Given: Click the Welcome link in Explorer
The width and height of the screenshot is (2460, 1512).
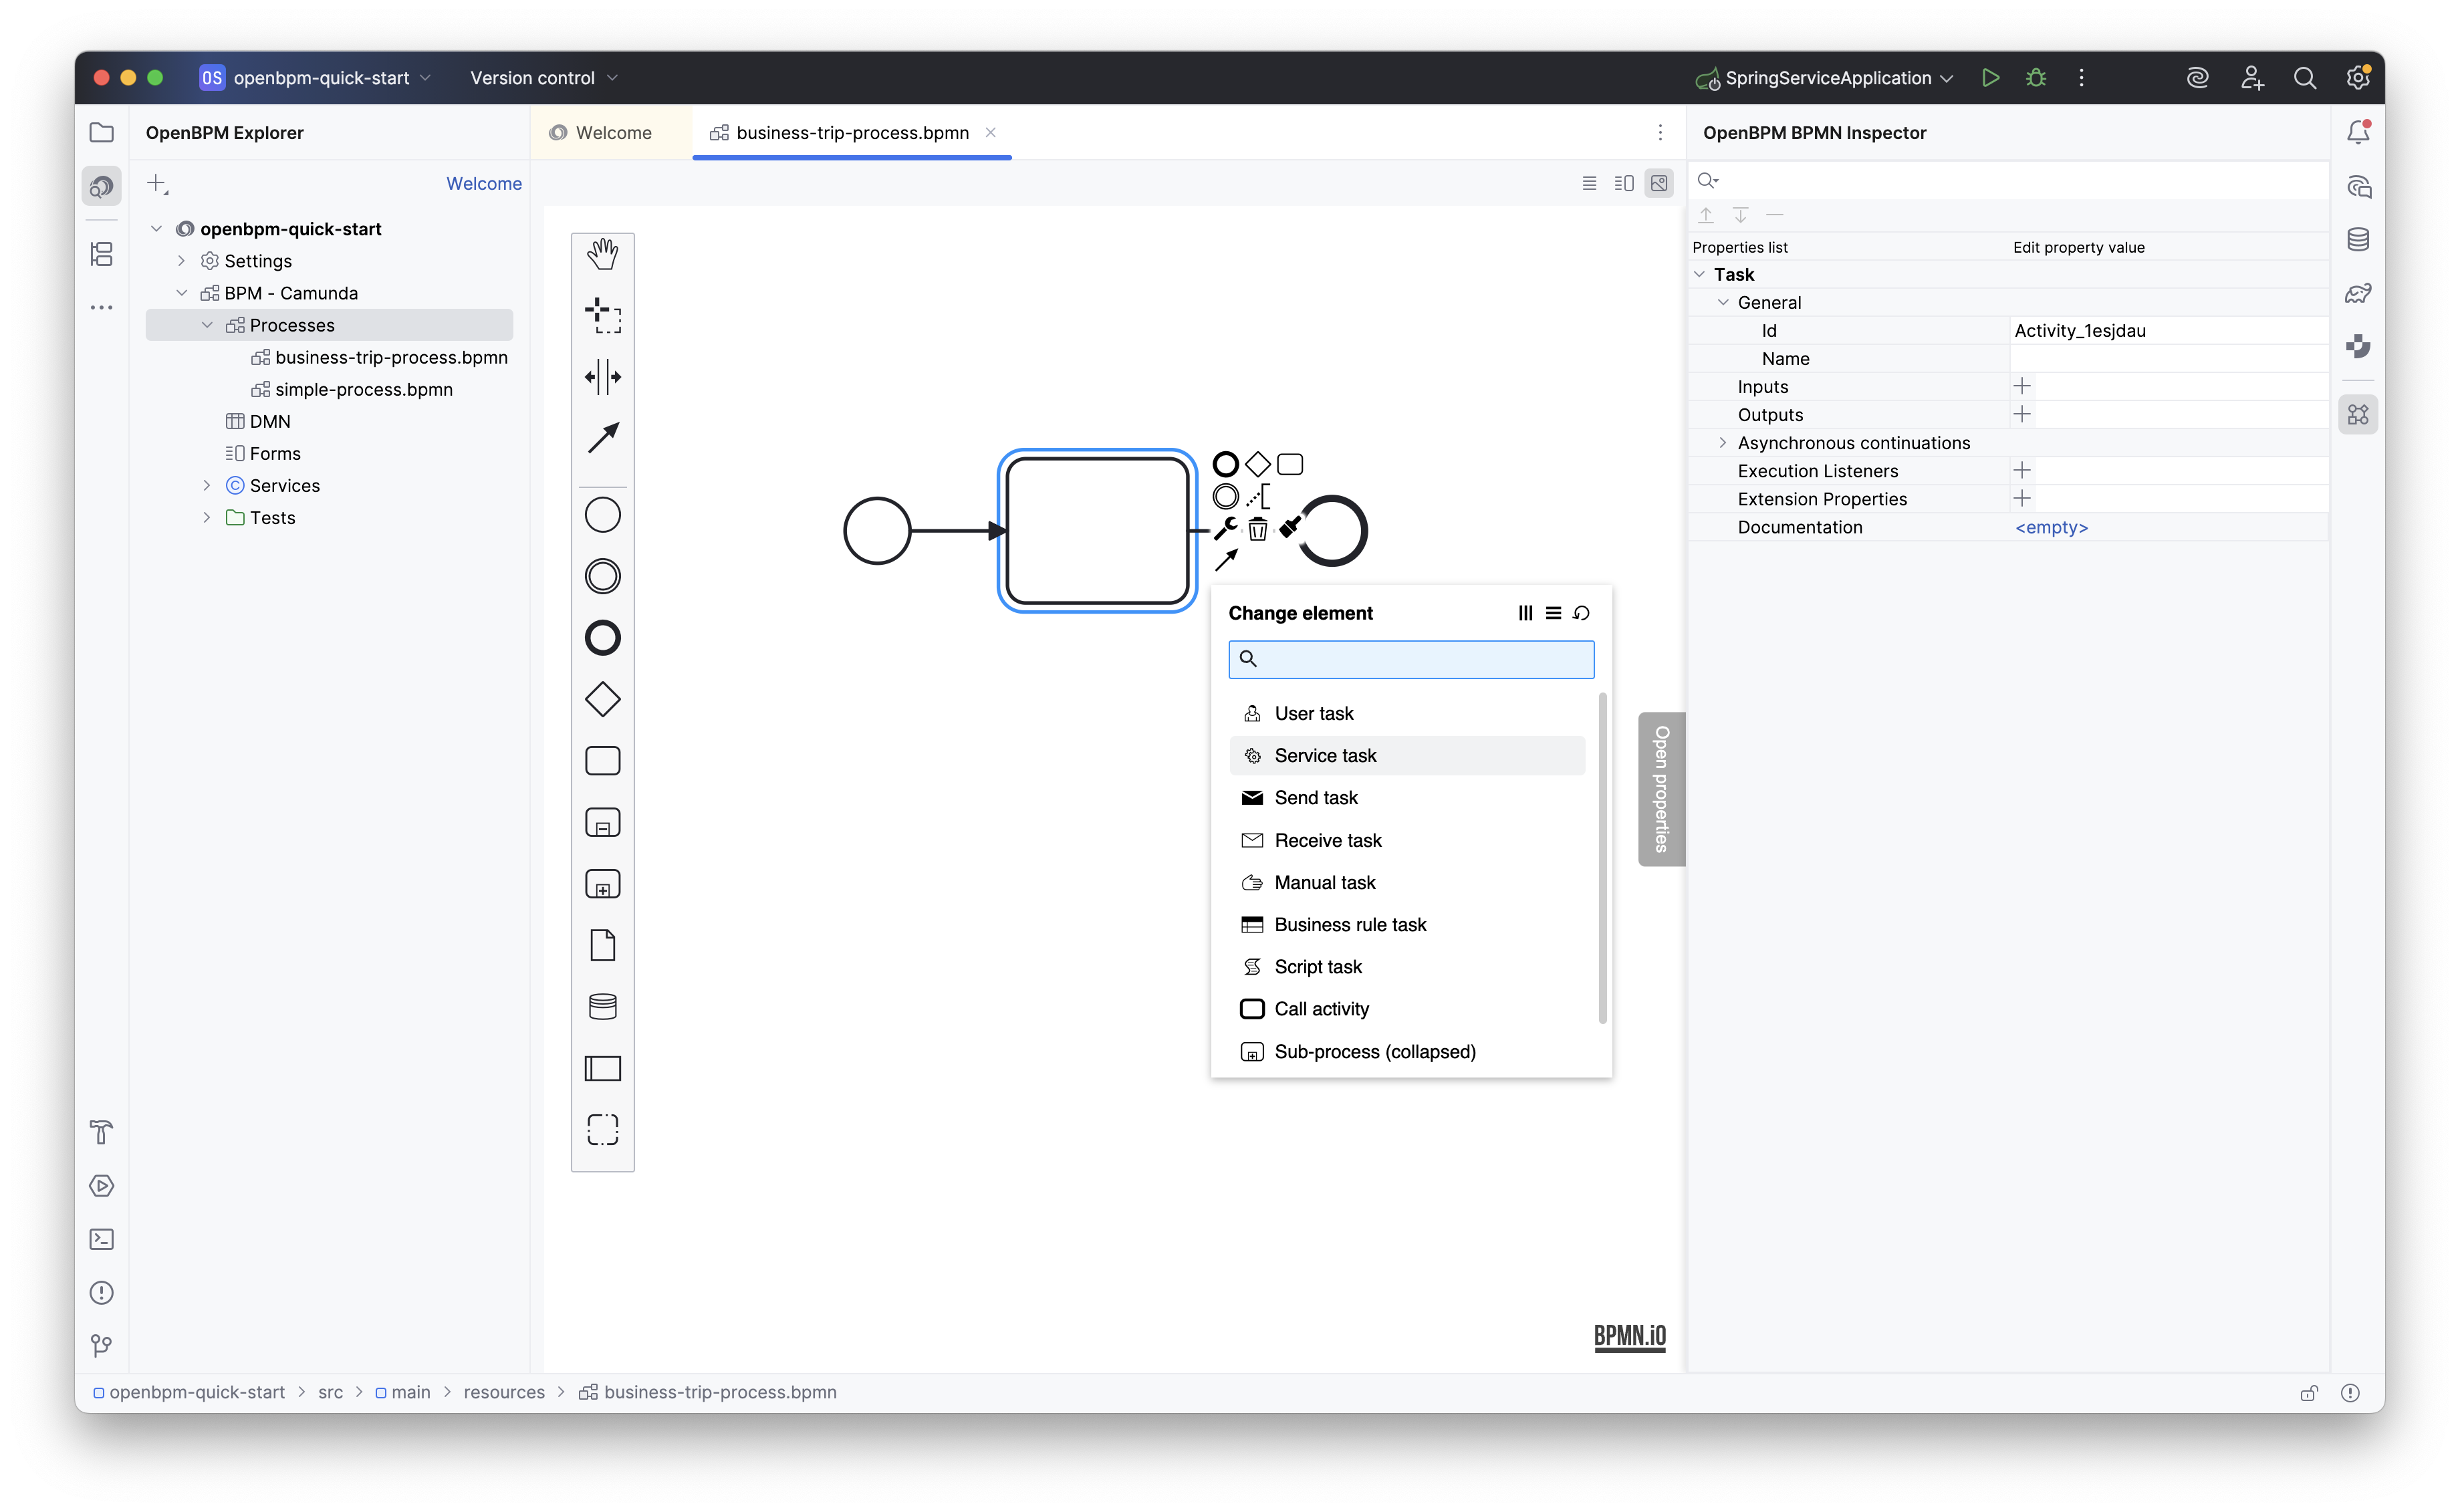Looking at the screenshot, I should (484, 184).
